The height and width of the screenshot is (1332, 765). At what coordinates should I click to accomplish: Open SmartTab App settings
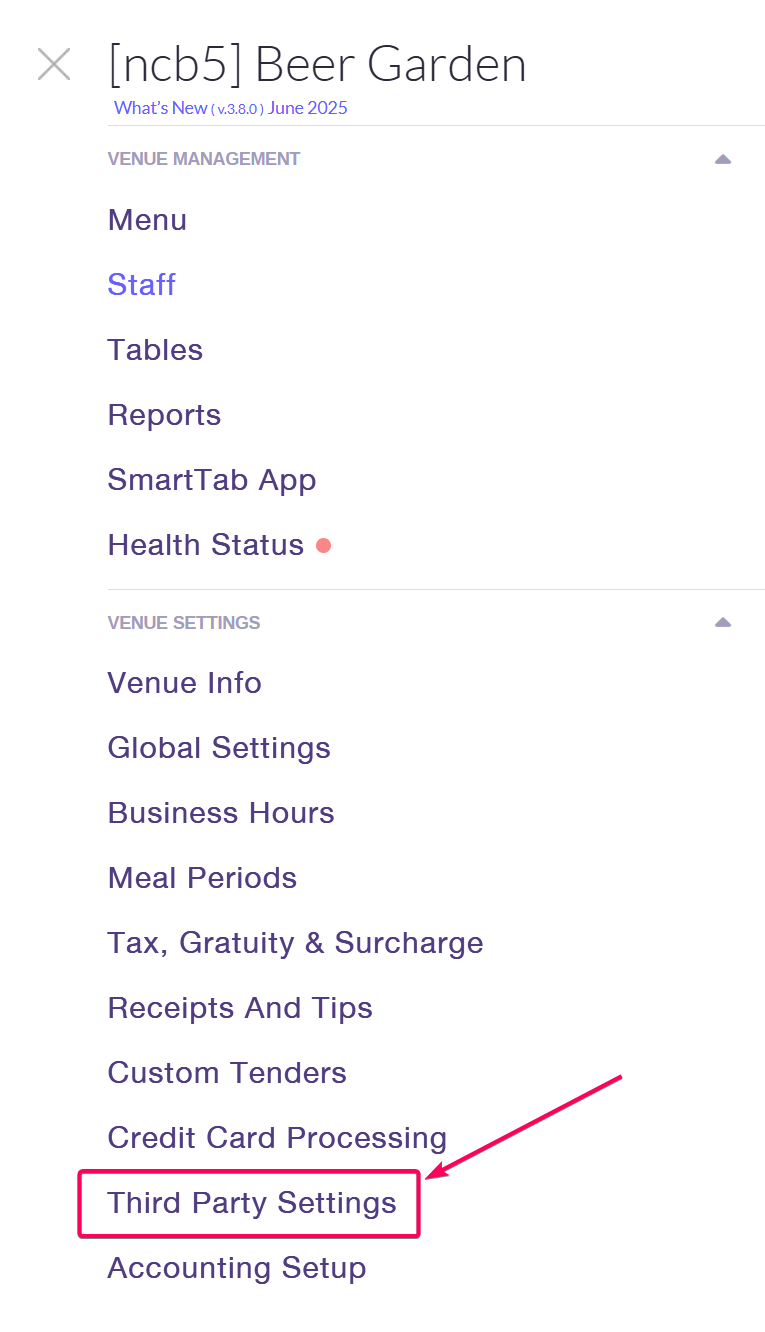tap(212, 480)
